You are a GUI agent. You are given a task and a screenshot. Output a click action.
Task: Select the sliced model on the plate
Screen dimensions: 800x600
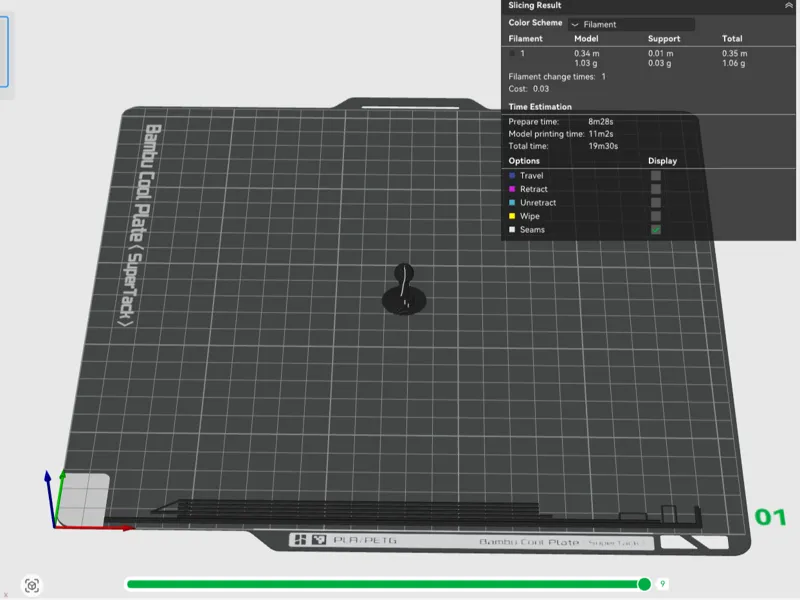[404, 289]
